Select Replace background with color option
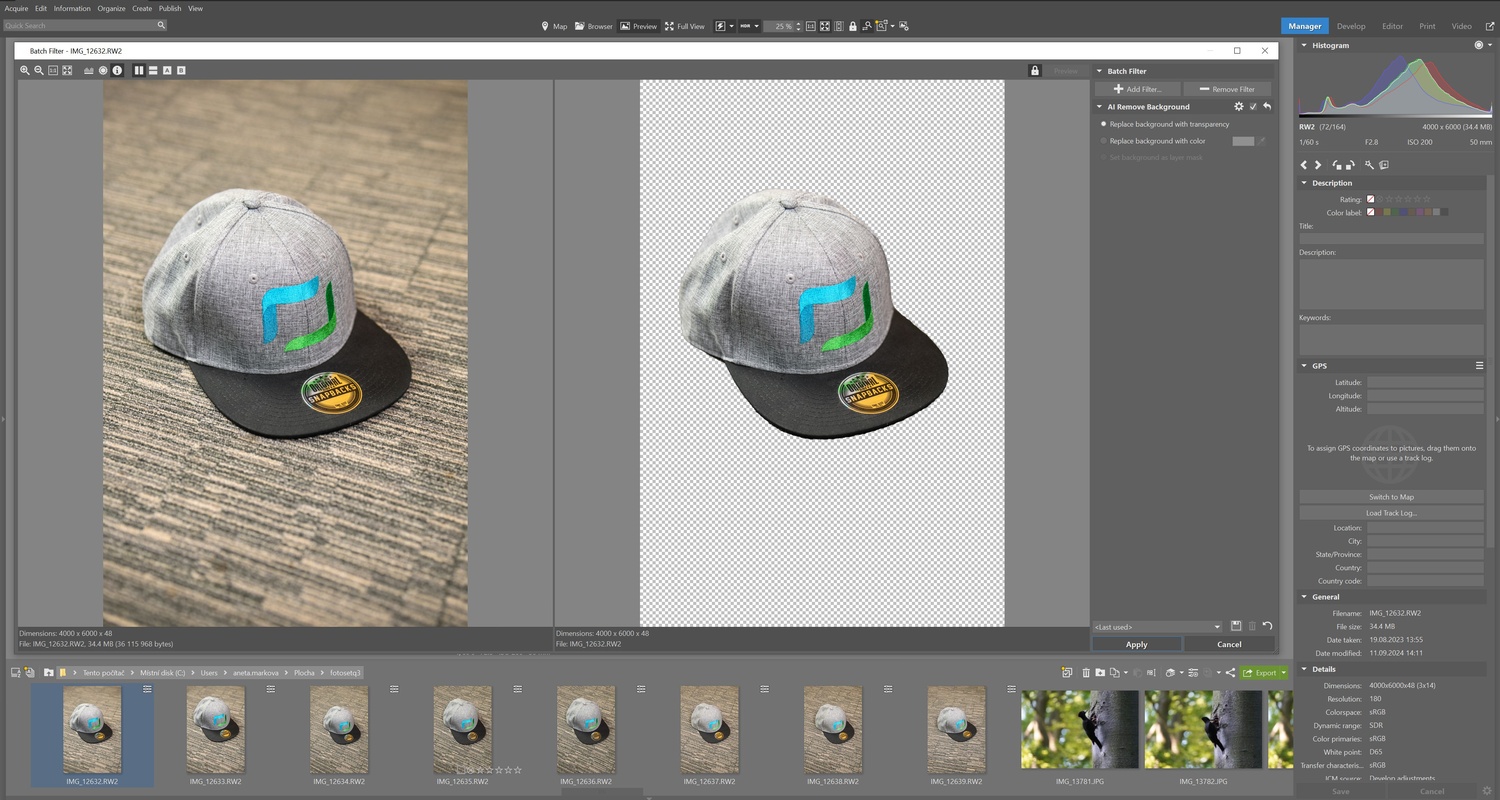This screenshot has height=800, width=1500. 1153,141
